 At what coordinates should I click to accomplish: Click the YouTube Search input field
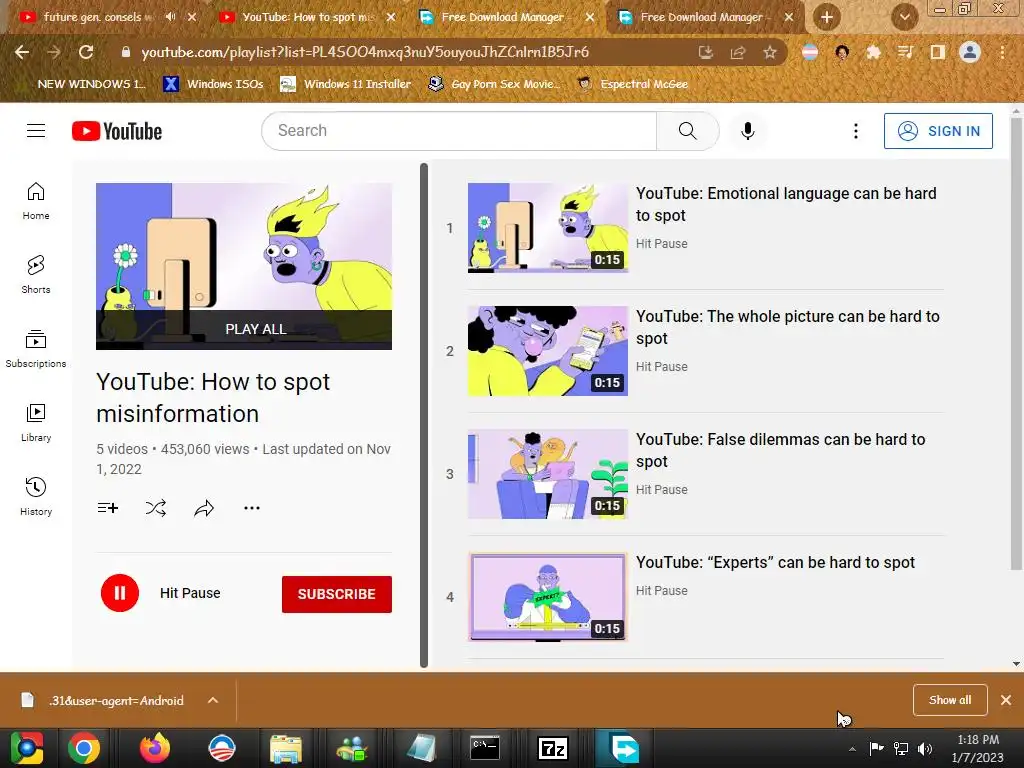tap(459, 131)
